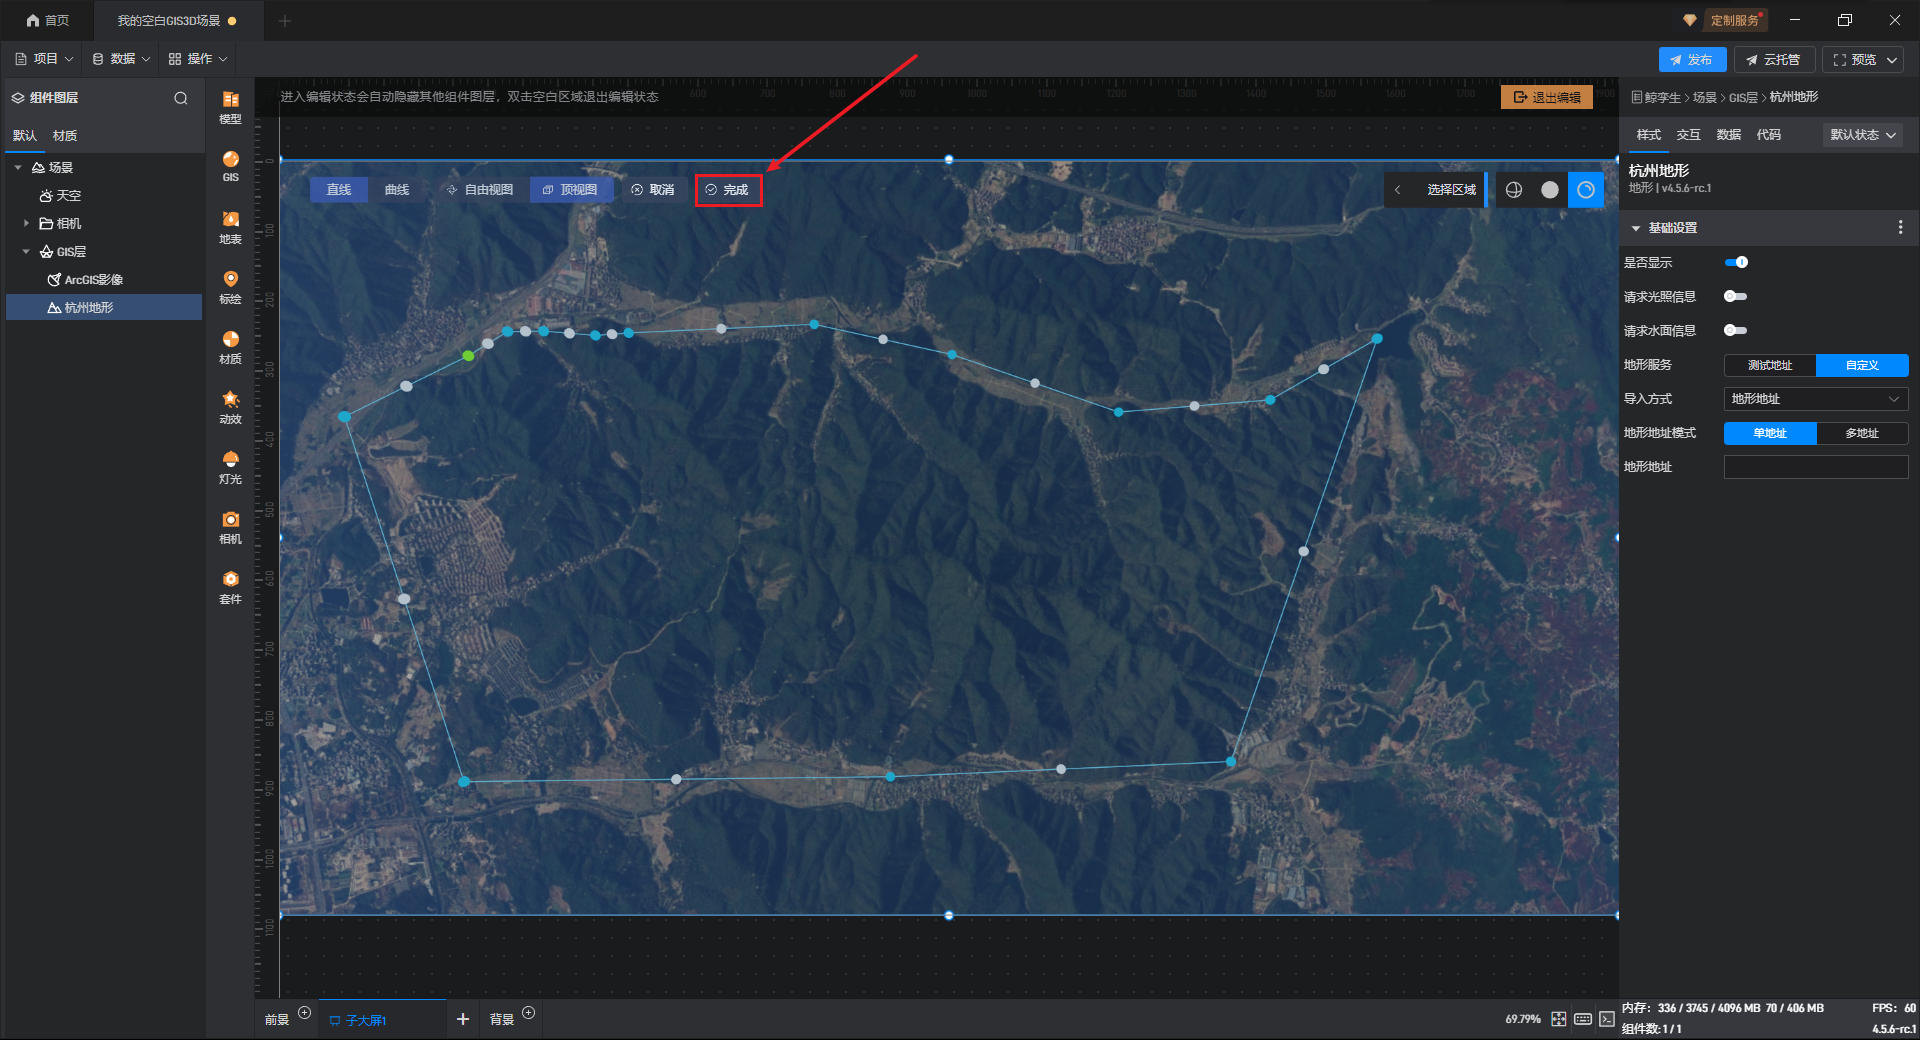Click the search icon in 组件图层 panel
Viewport: 1920px width, 1040px height.
(181, 98)
